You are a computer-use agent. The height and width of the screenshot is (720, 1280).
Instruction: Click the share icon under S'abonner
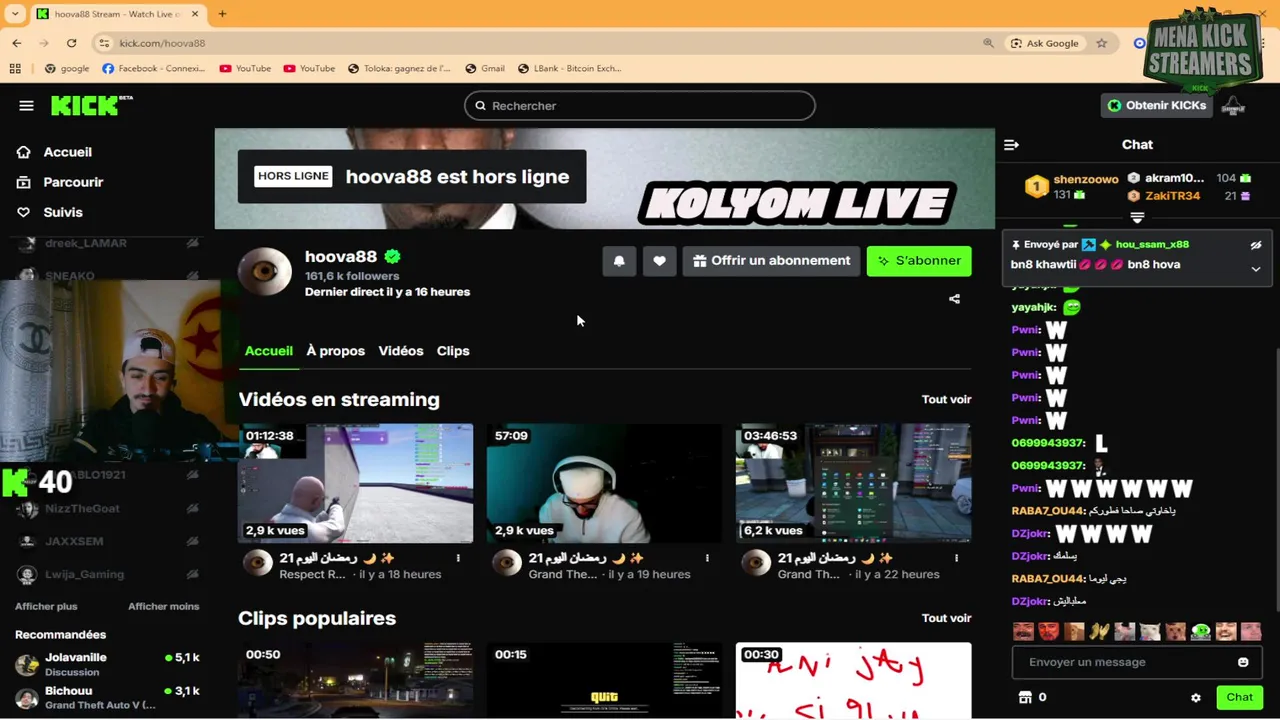coord(954,299)
